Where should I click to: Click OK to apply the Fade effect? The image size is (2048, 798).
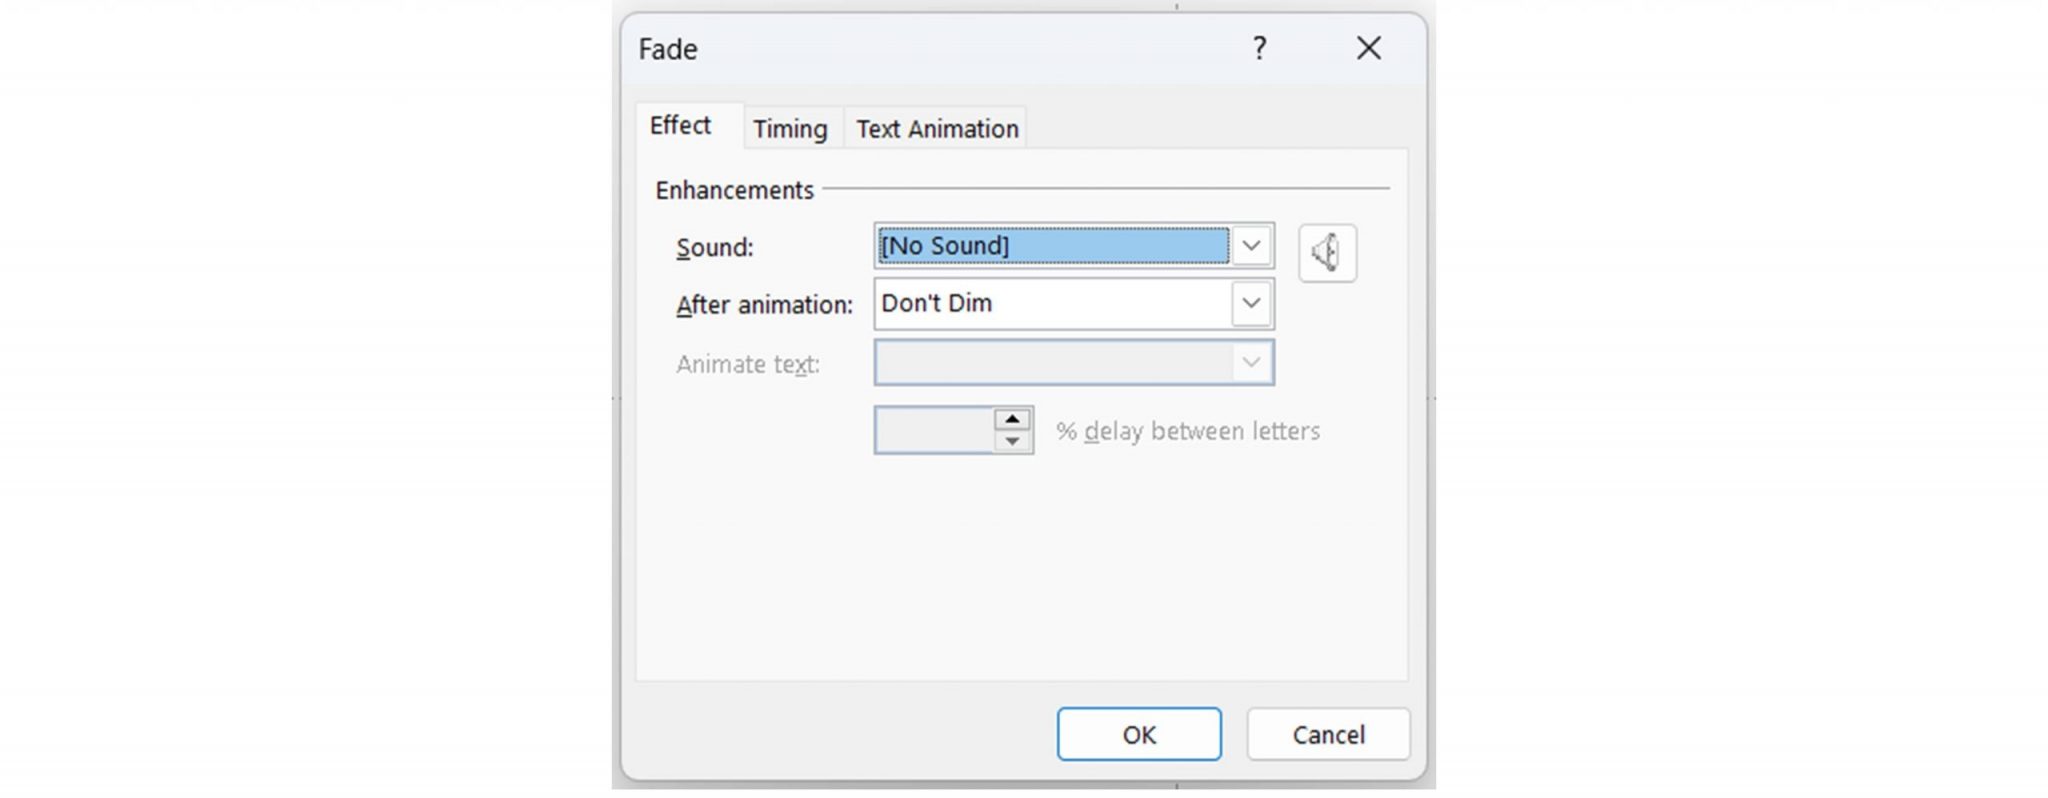(x=1138, y=733)
